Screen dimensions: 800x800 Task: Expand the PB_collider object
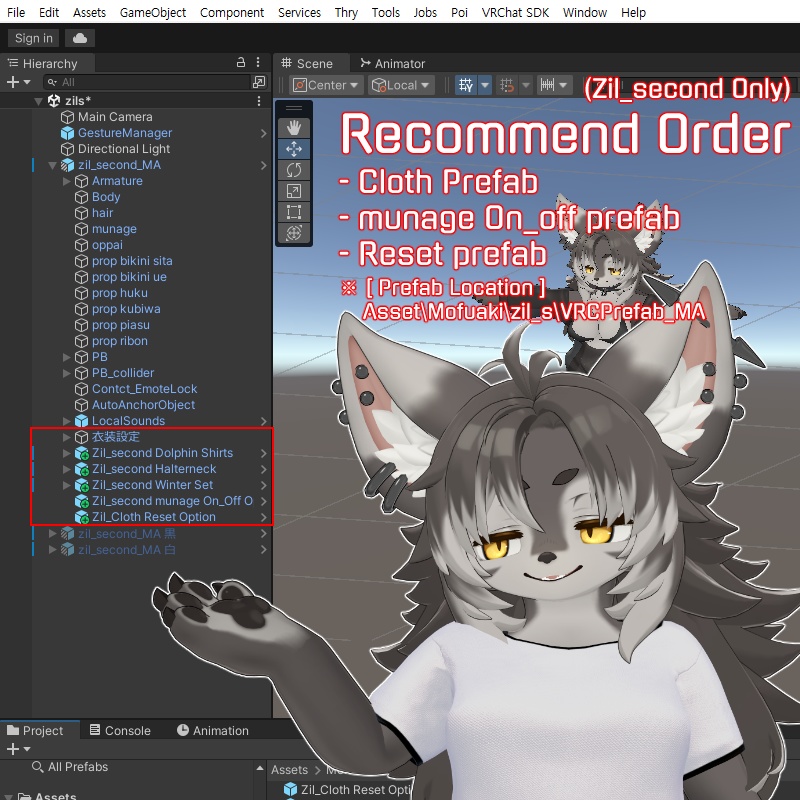(66, 373)
